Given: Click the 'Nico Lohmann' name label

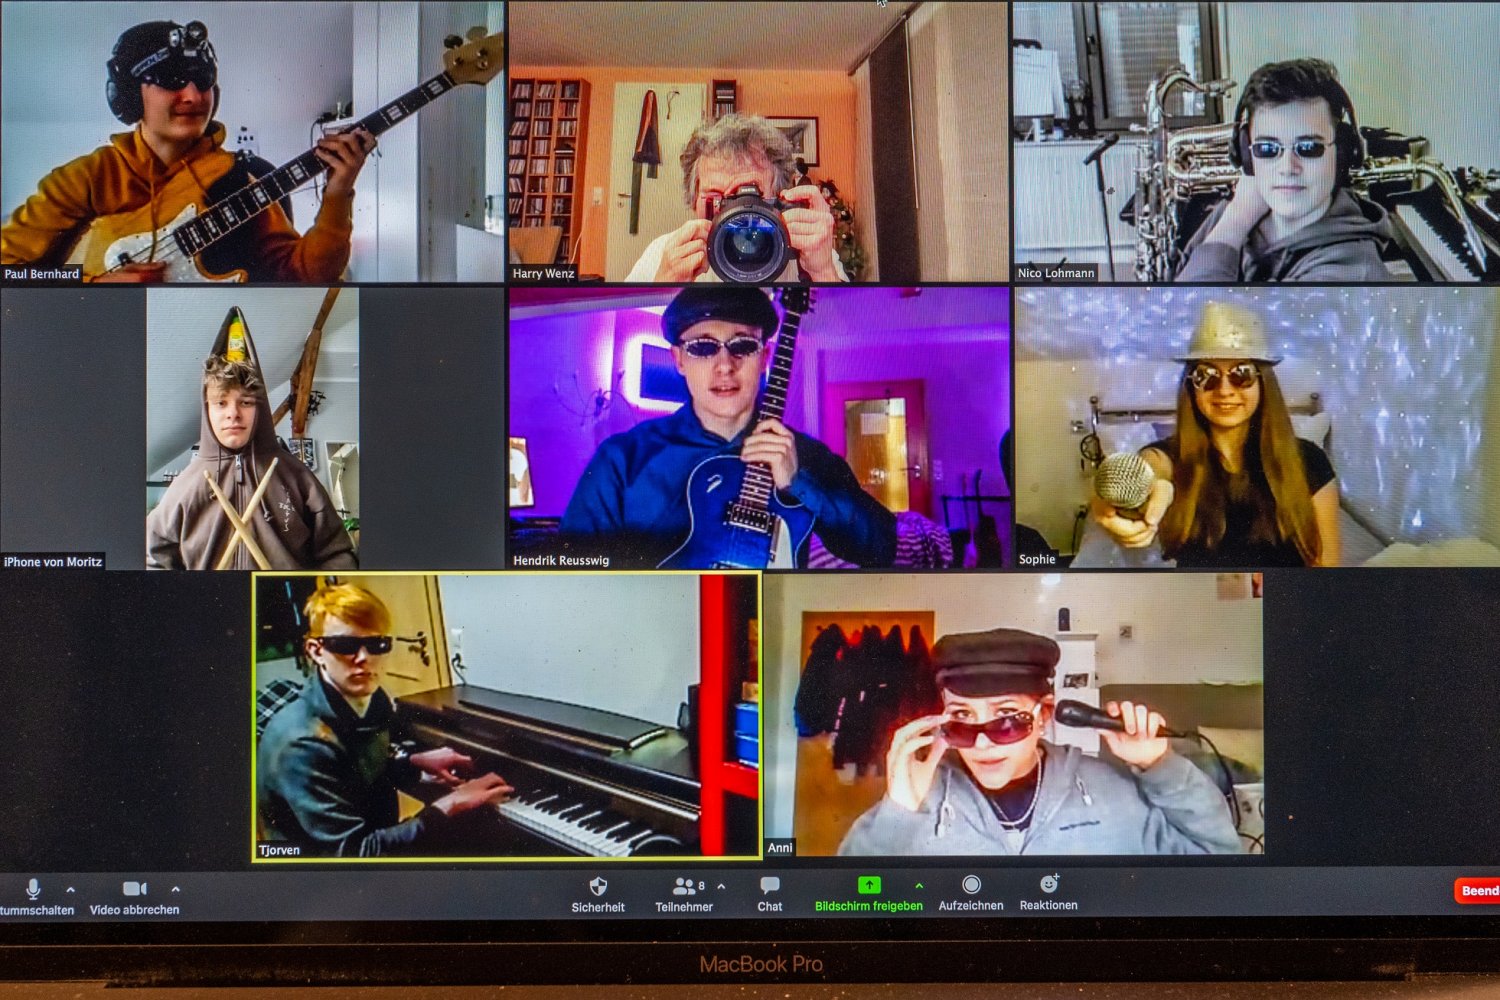Looking at the screenshot, I should [x=1056, y=273].
